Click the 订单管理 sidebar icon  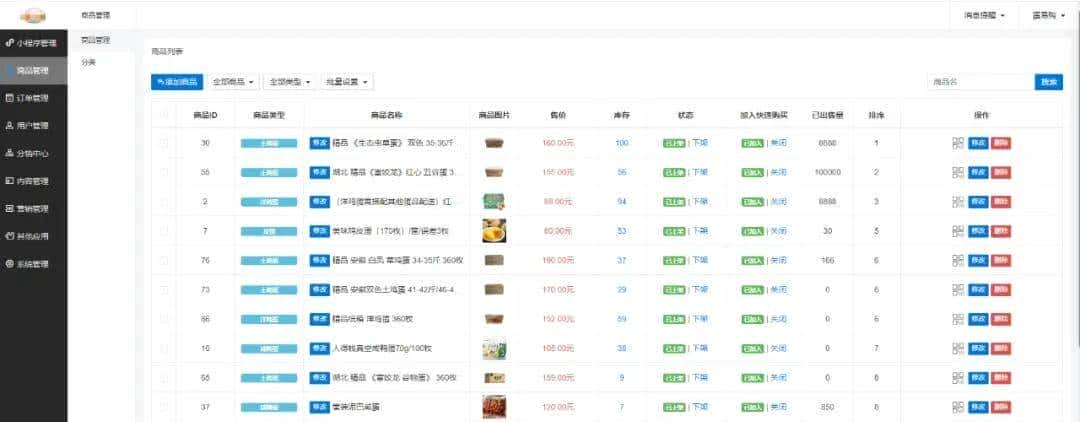(x=9, y=98)
